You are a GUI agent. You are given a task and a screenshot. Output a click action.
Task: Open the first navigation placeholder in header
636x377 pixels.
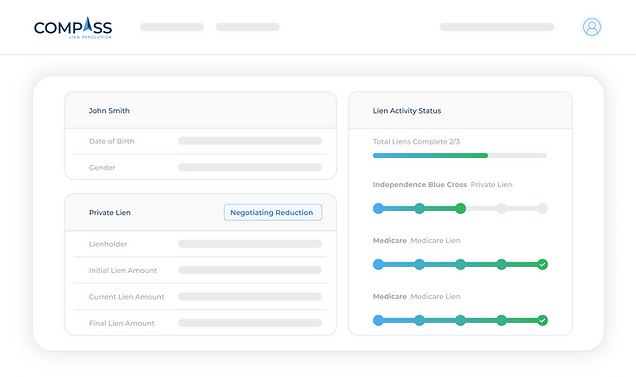(x=172, y=27)
